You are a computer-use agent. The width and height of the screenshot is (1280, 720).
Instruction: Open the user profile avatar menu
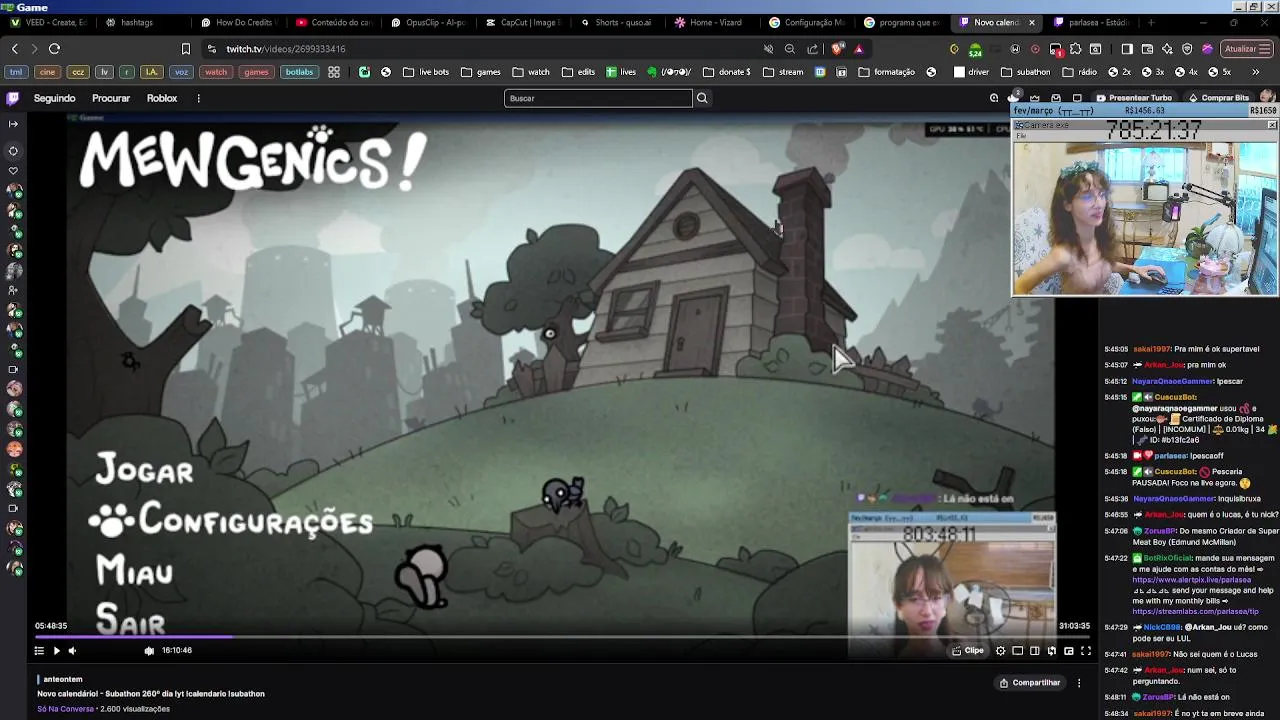pyautogui.click(x=1267, y=98)
